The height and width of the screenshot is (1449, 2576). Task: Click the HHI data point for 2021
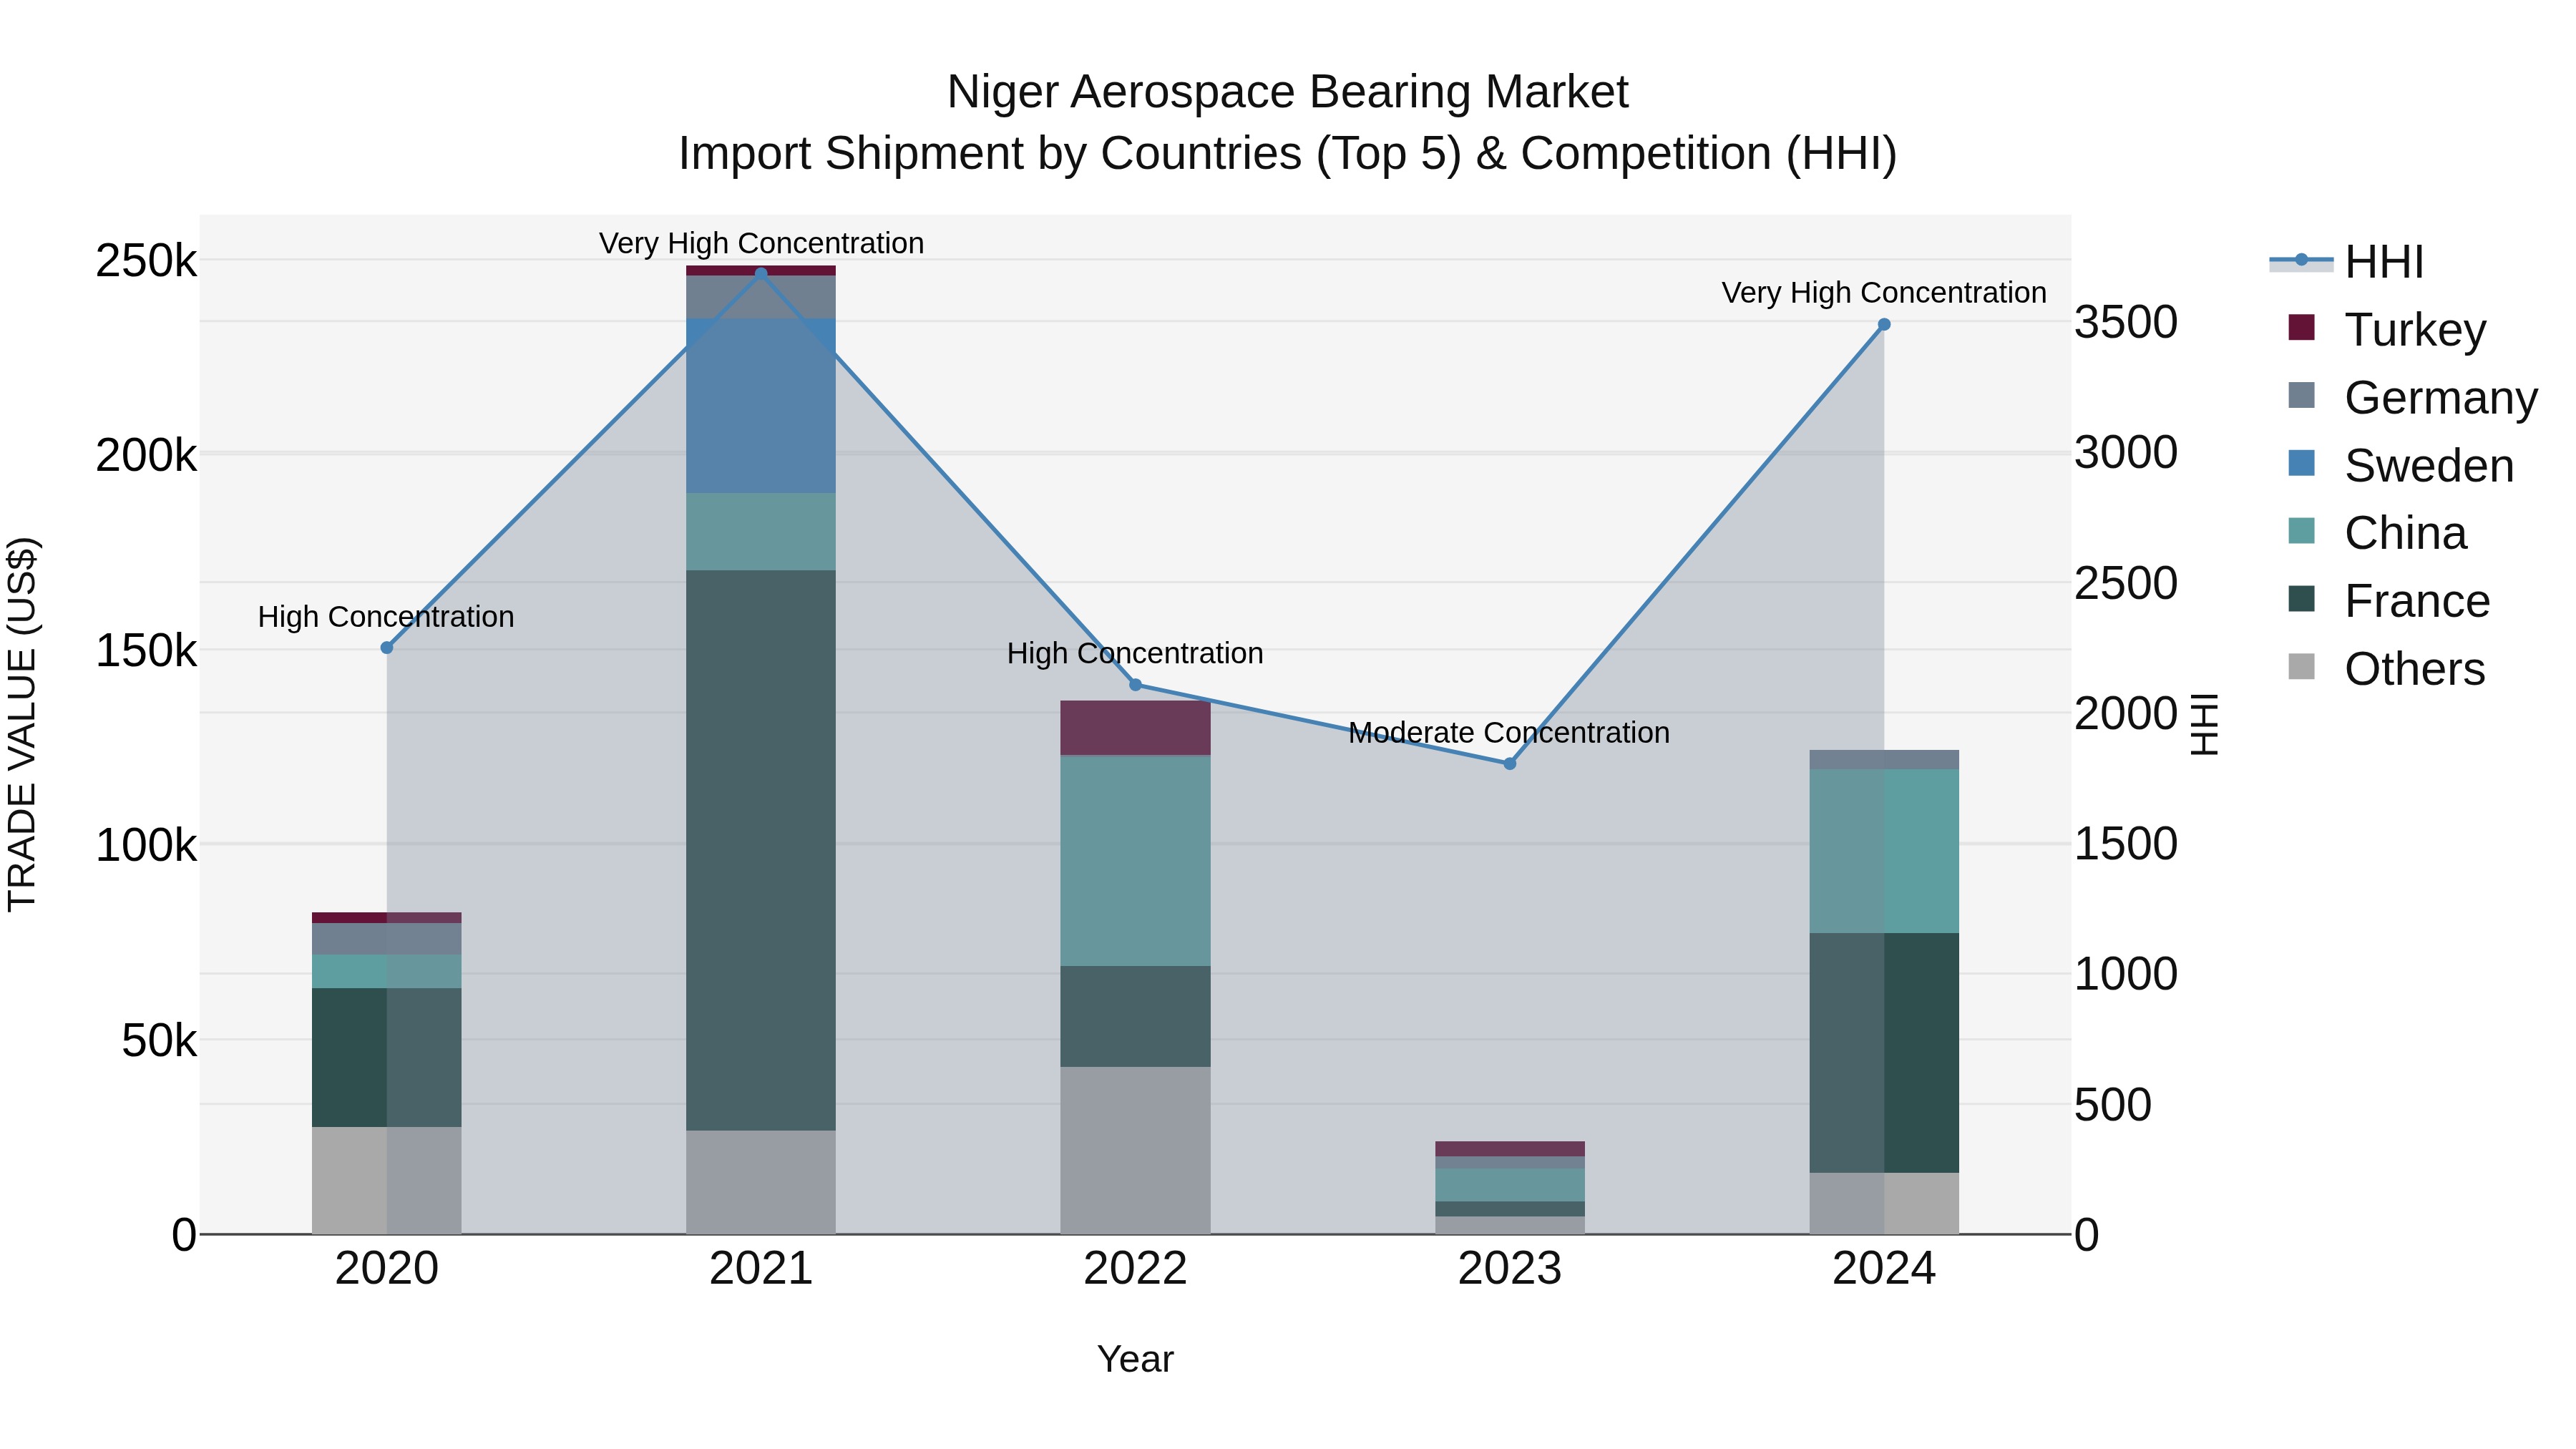[761, 273]
